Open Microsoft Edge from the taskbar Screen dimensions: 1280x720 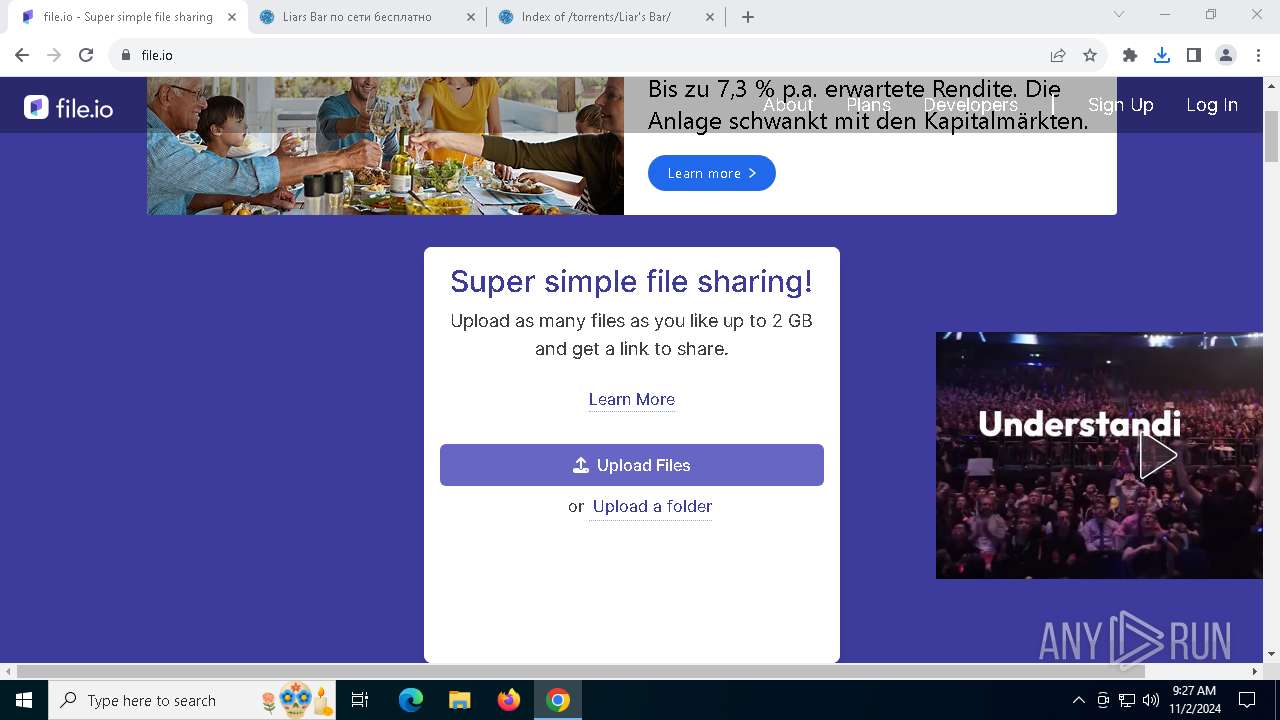pos(411,700)
